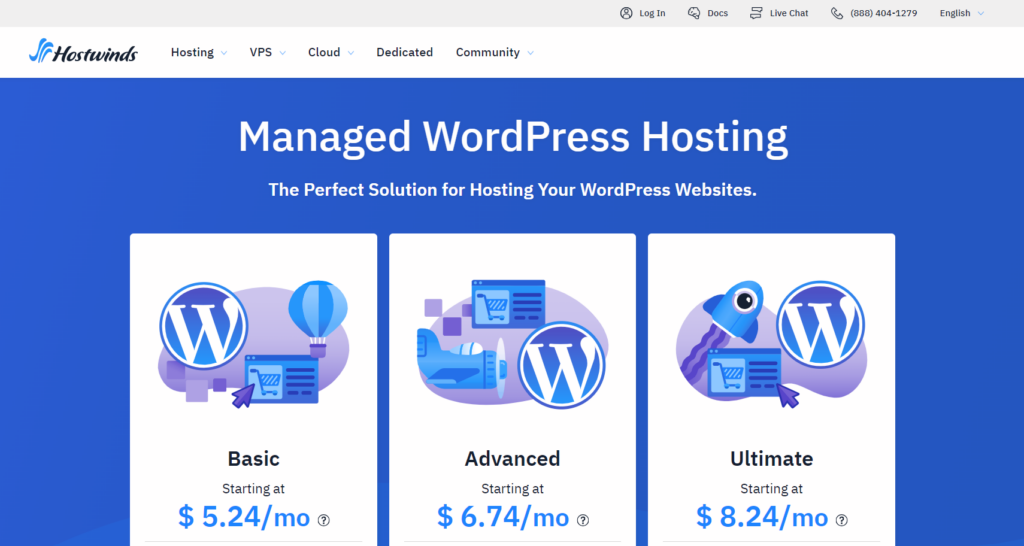The height and width of the screenshot is (546, 1024).
Task: Click 'Starting at' under Ultimate
Action: pos(771,489)
